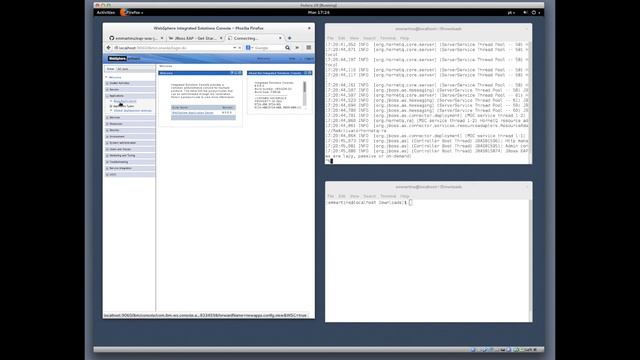Expand the Services section

[x=130, y=118]
